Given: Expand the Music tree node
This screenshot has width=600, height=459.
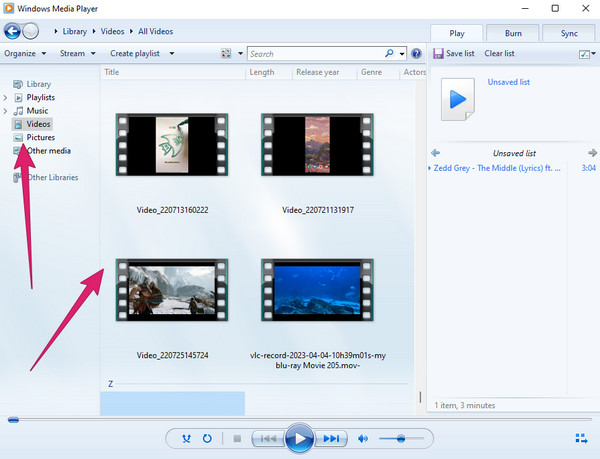Looking at the screenshot, I should pyautogui.click(x=5, y=111).
